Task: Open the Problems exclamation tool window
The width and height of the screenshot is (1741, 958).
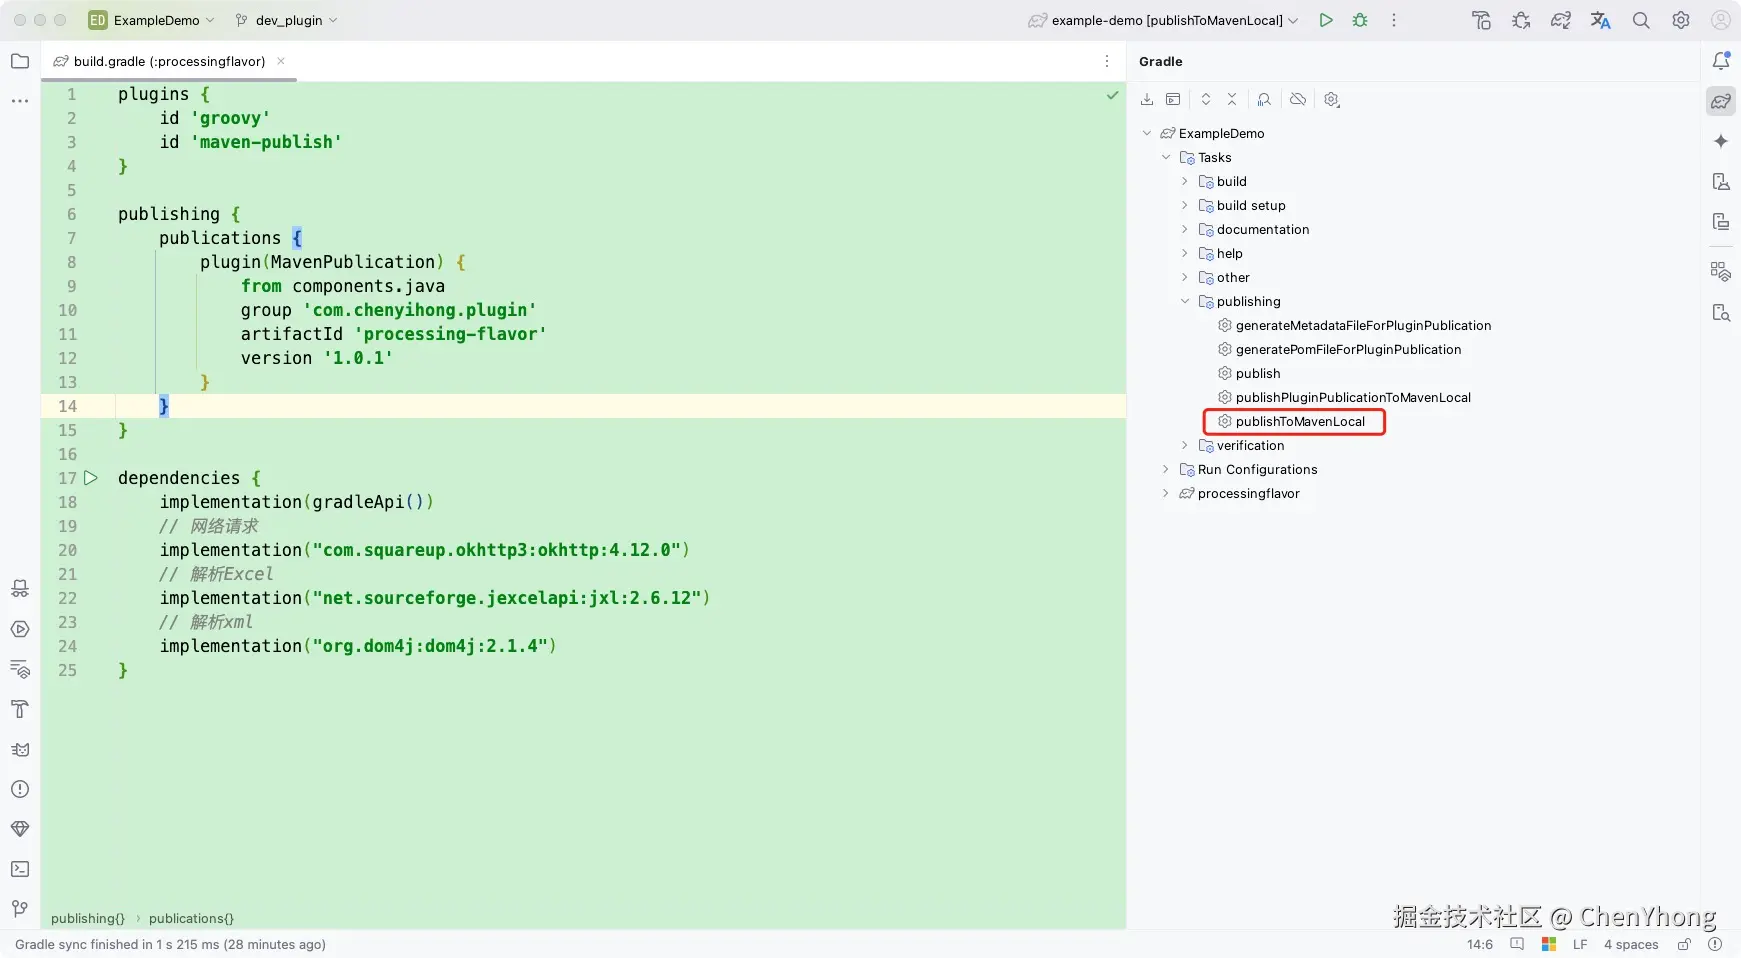Action: point(20,789)
